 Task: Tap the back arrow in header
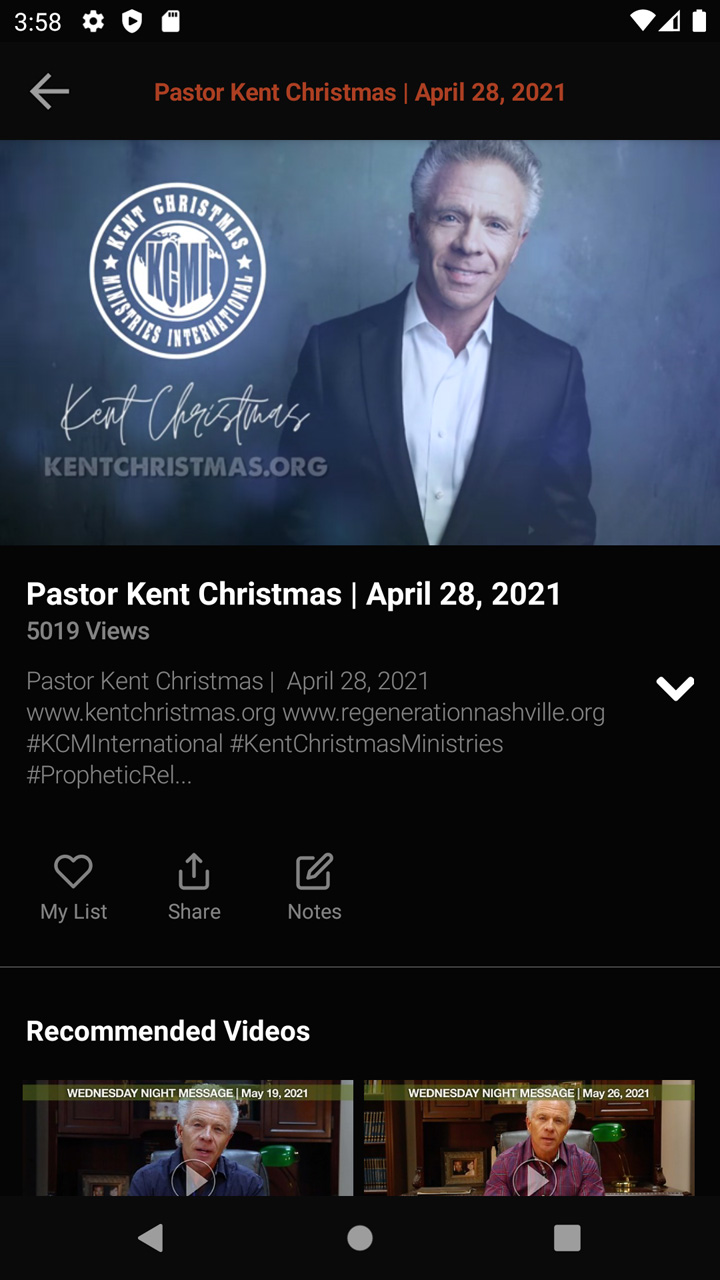pos(49,92)
